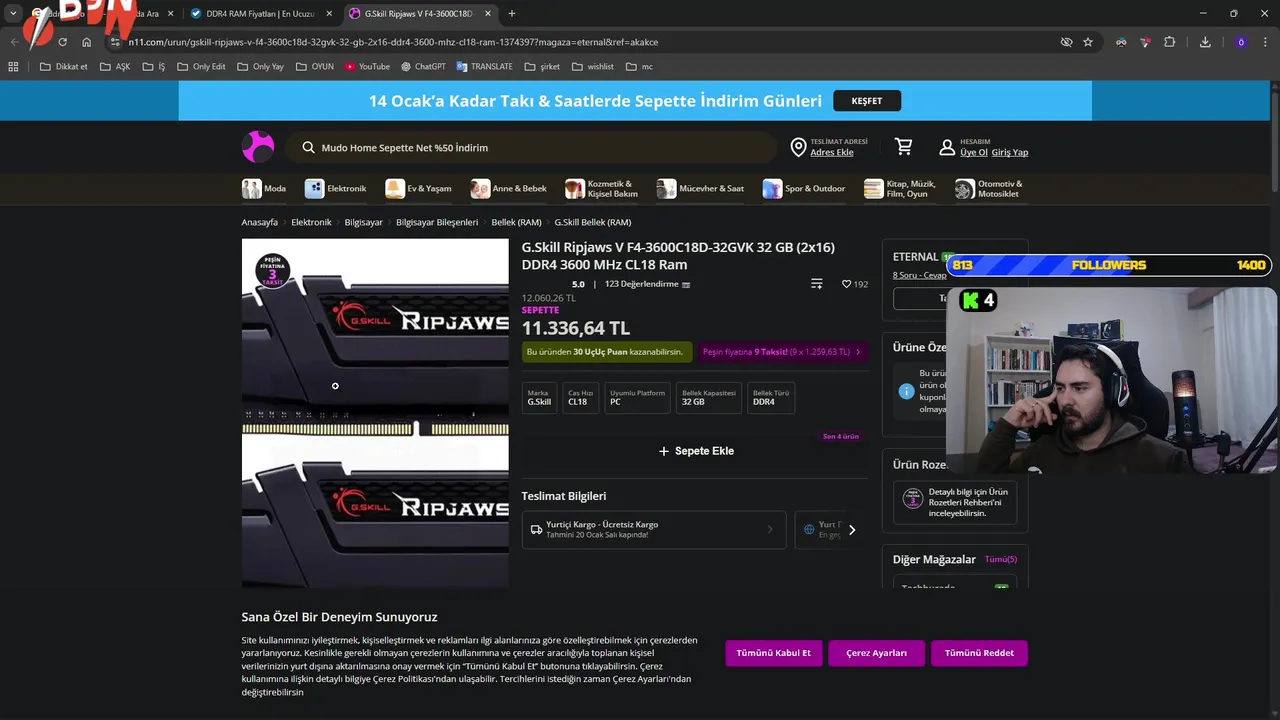
Task: Click the KEŞFET banner button
Action: [867, 101]
